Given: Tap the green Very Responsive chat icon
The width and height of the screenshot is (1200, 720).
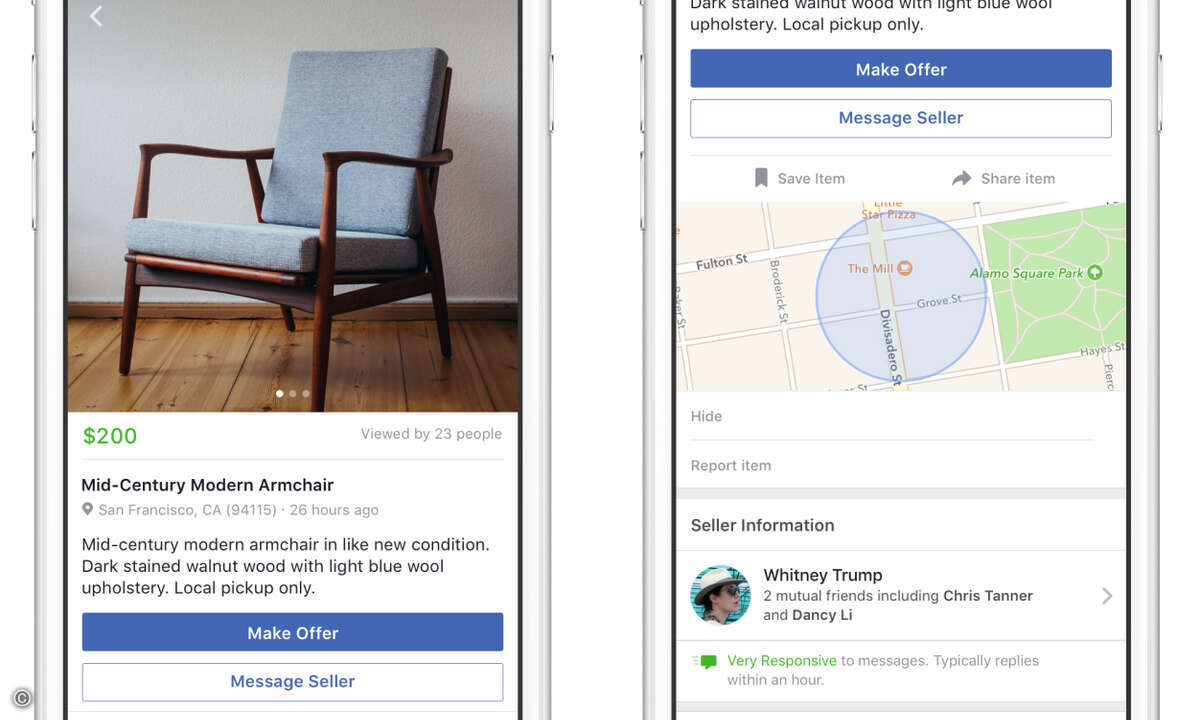Looking at the screenshot, I should [706, 662].
